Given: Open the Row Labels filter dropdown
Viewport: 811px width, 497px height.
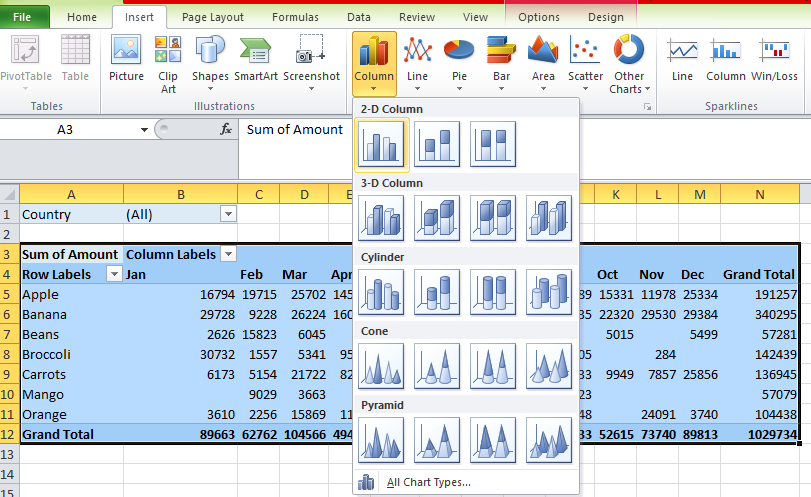Looking at the screenshot, I should click(x=114, y=274).
